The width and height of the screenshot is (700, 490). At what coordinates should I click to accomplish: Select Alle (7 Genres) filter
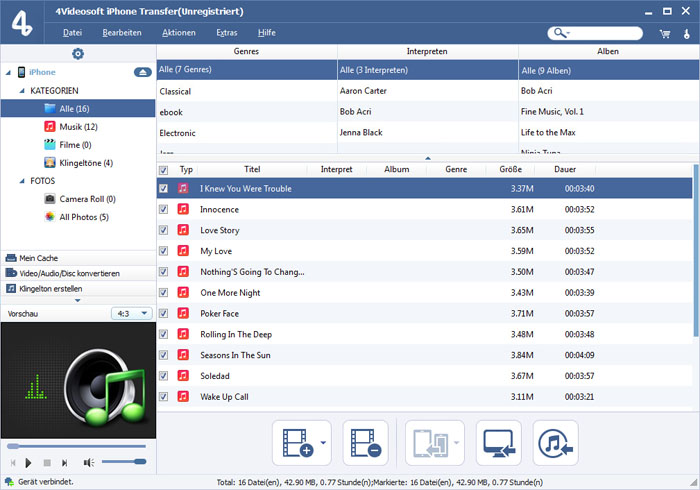247,70
